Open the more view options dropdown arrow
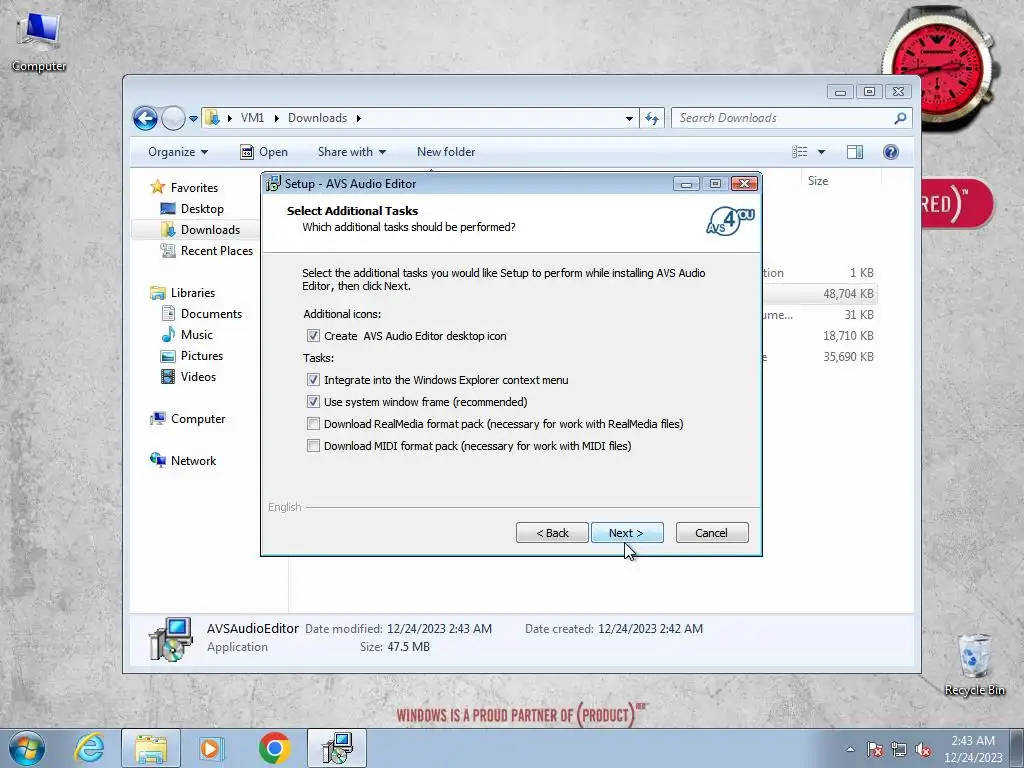The height and width of the screenshot is (768, 1024). tap(822, 152)
